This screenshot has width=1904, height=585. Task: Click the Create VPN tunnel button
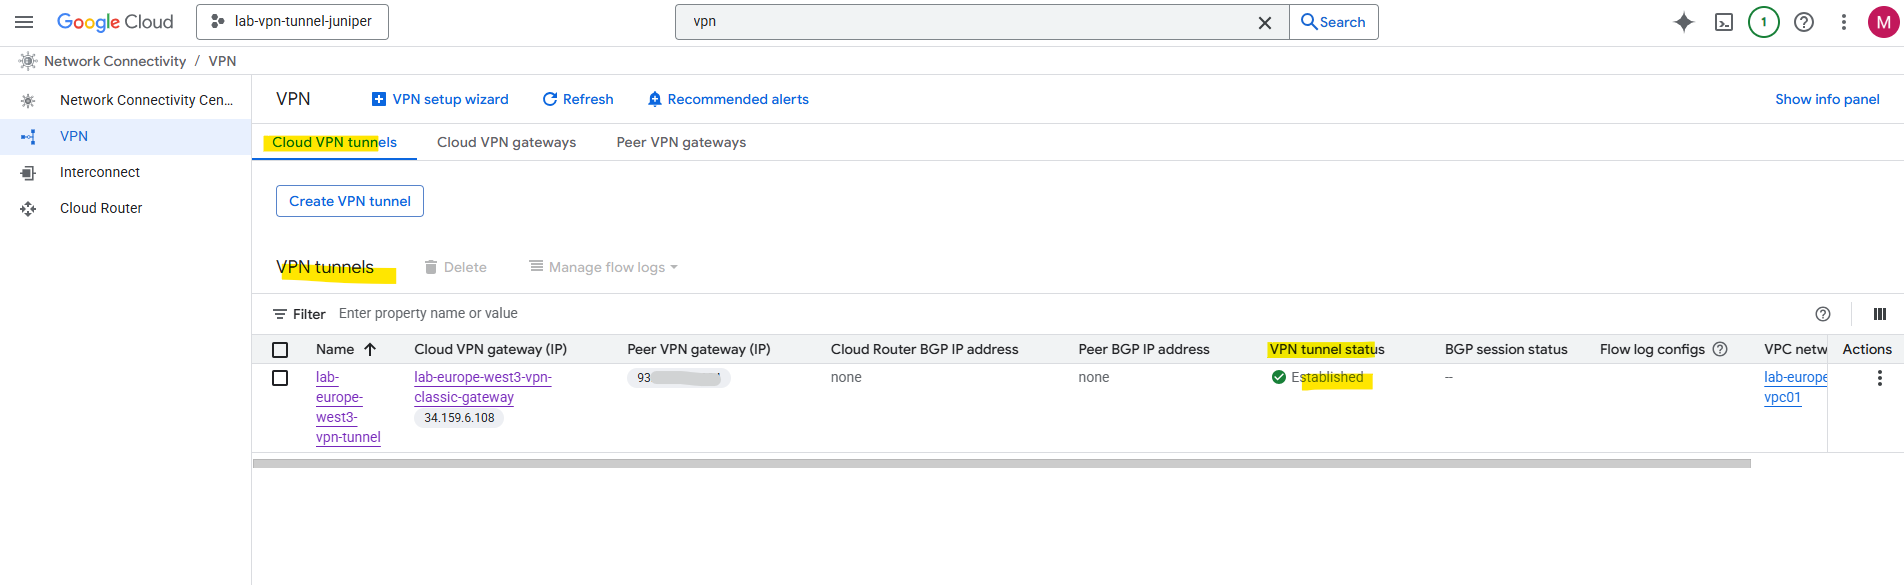[x=350, y=201]
